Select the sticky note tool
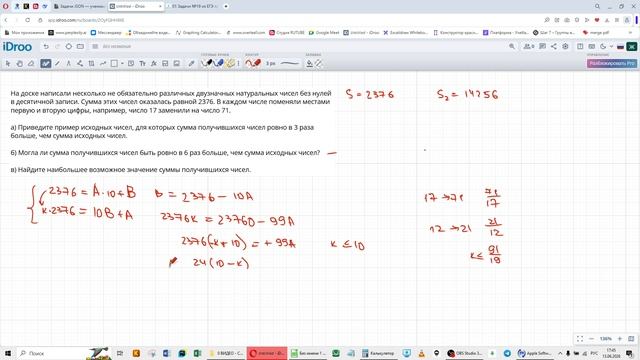The width and height of the screenshot is (640, 360). click(x=131, y=63)
